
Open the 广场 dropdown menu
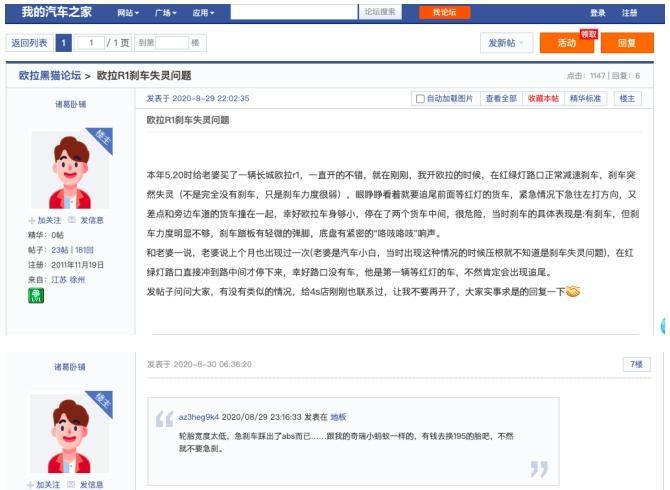165,13
